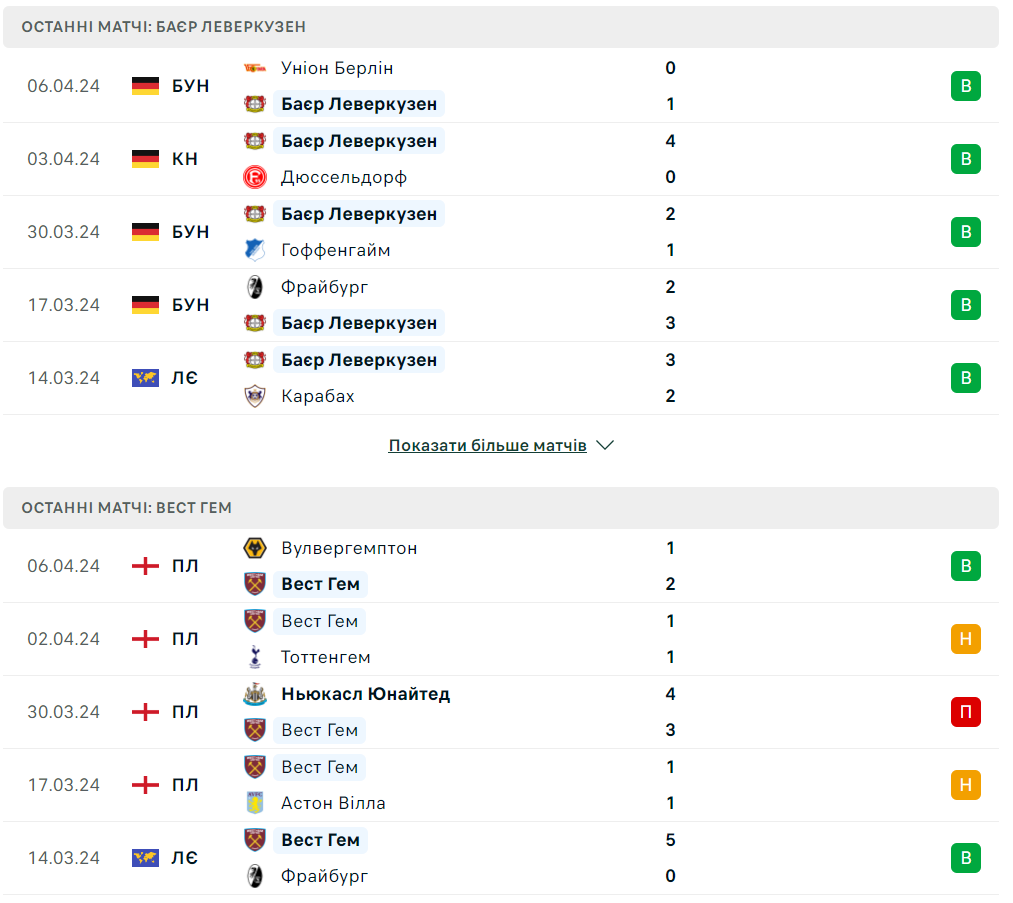
Task: Click the Показати більше матчів link
Action: click(x=487, y=446)
